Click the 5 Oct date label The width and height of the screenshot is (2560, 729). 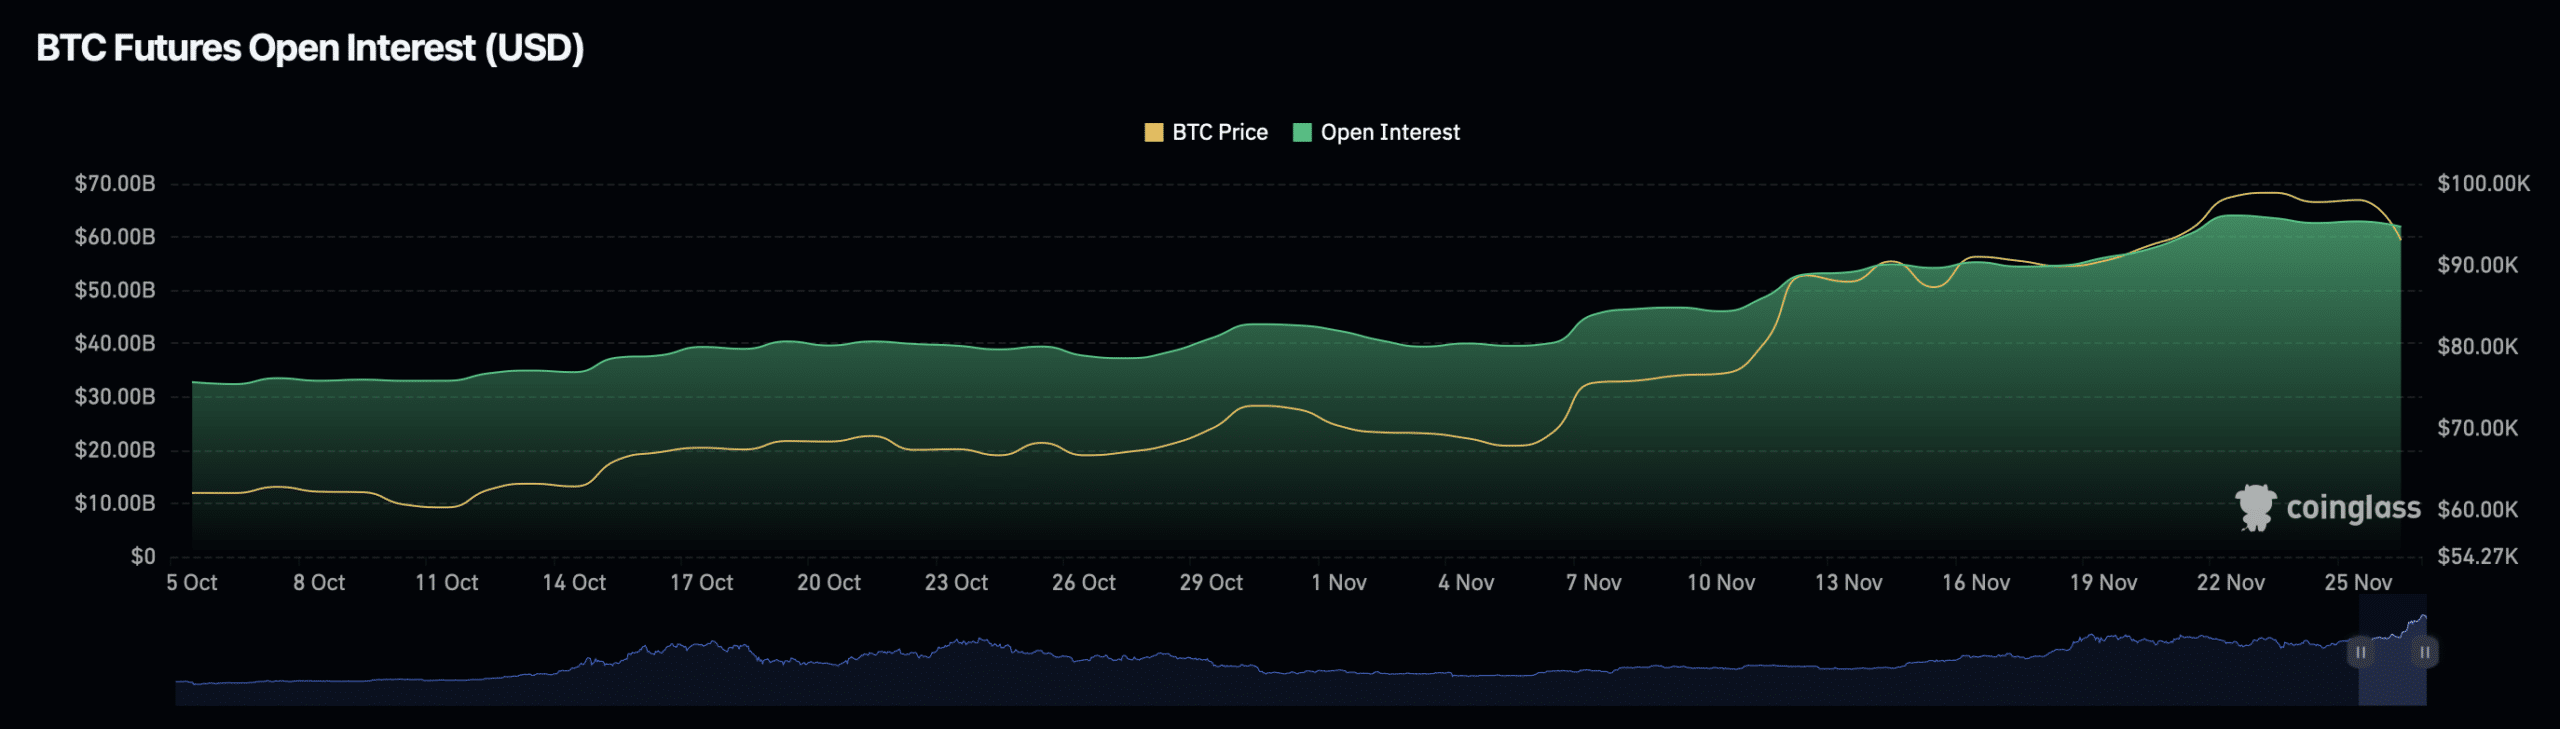pos(192,582)
